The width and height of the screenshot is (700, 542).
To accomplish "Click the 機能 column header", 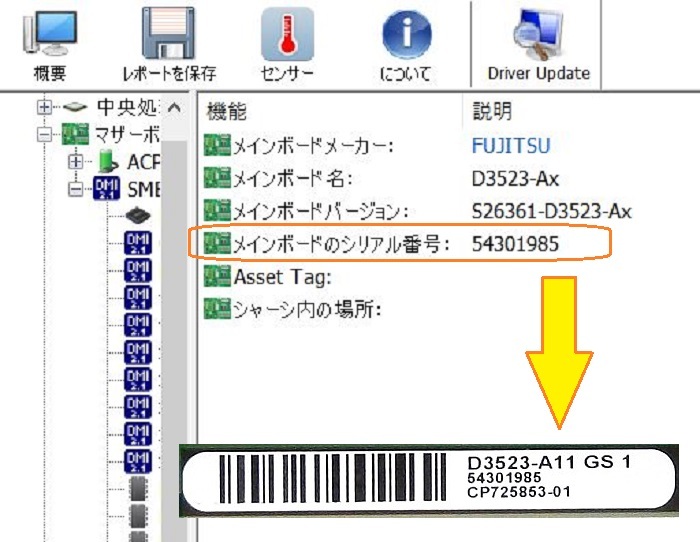I will (x=226, y=111).
